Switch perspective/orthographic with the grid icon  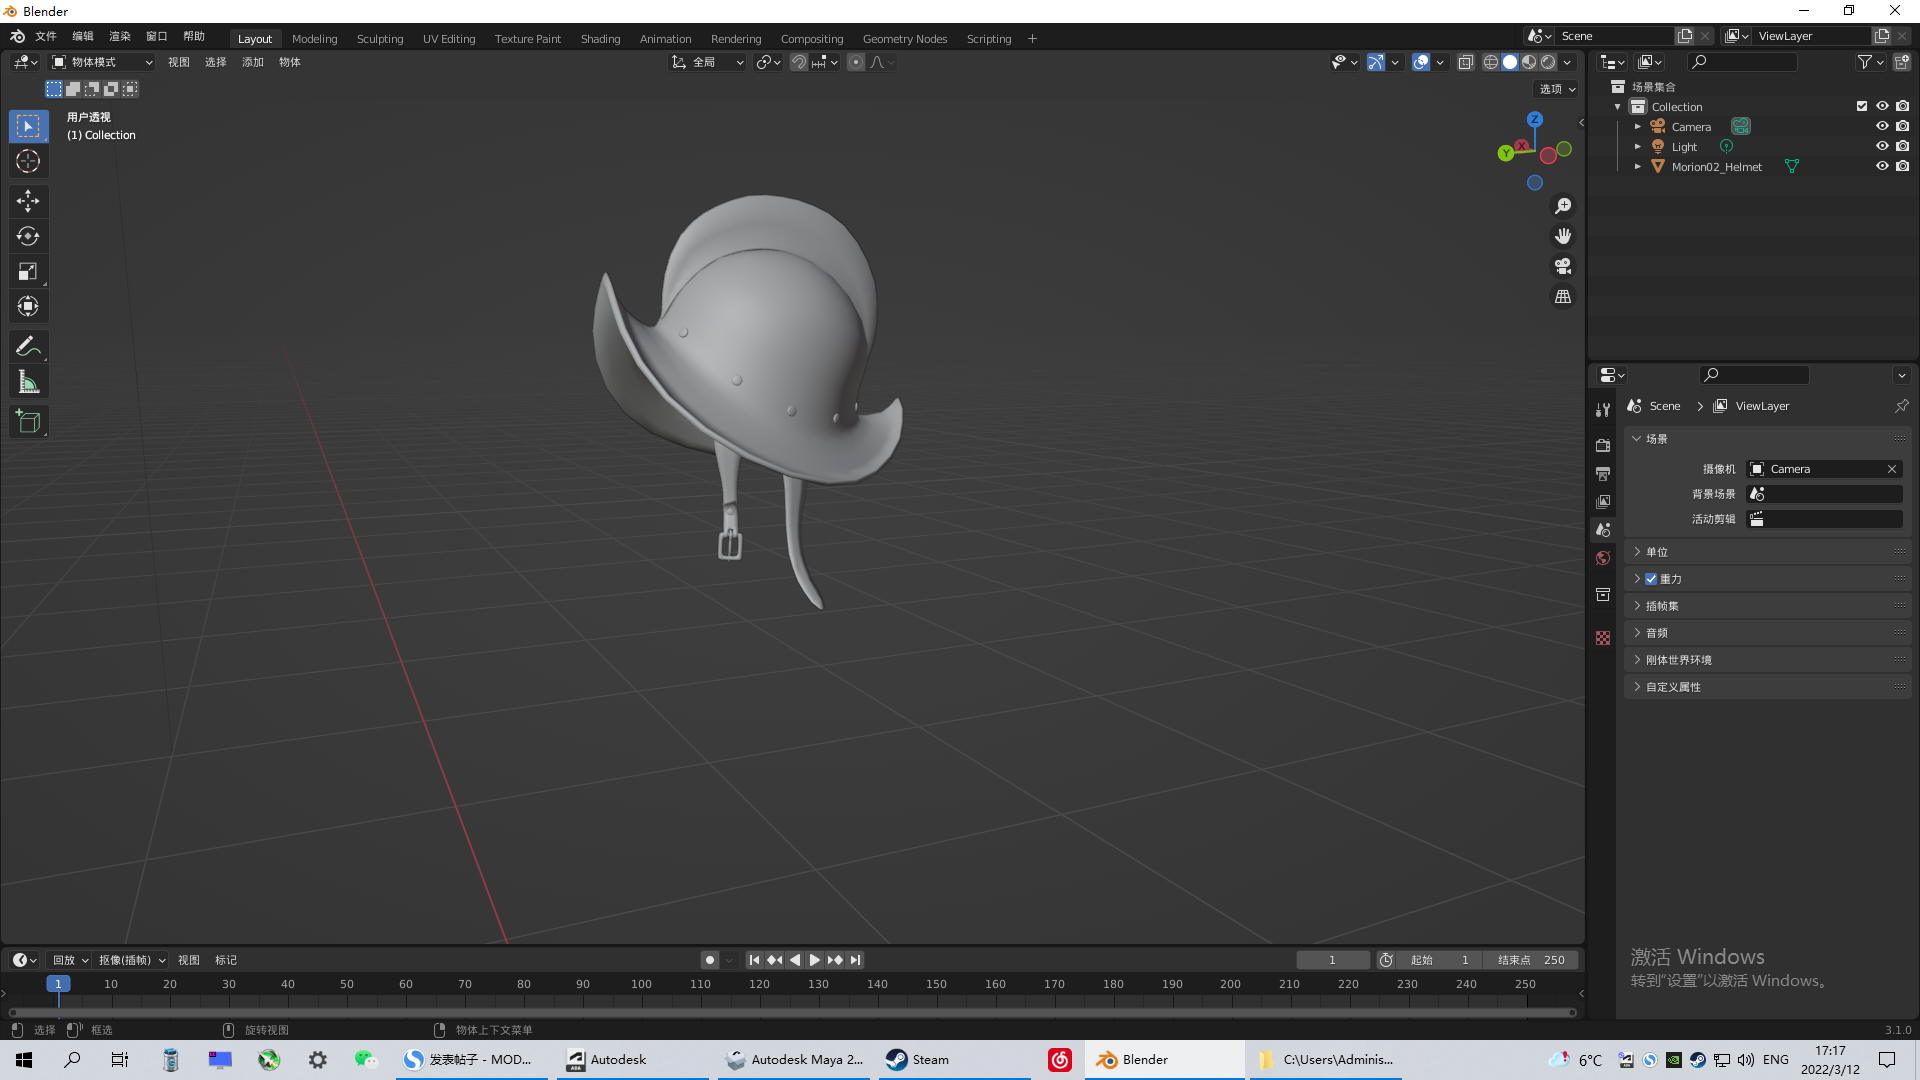click(1563, 297)
